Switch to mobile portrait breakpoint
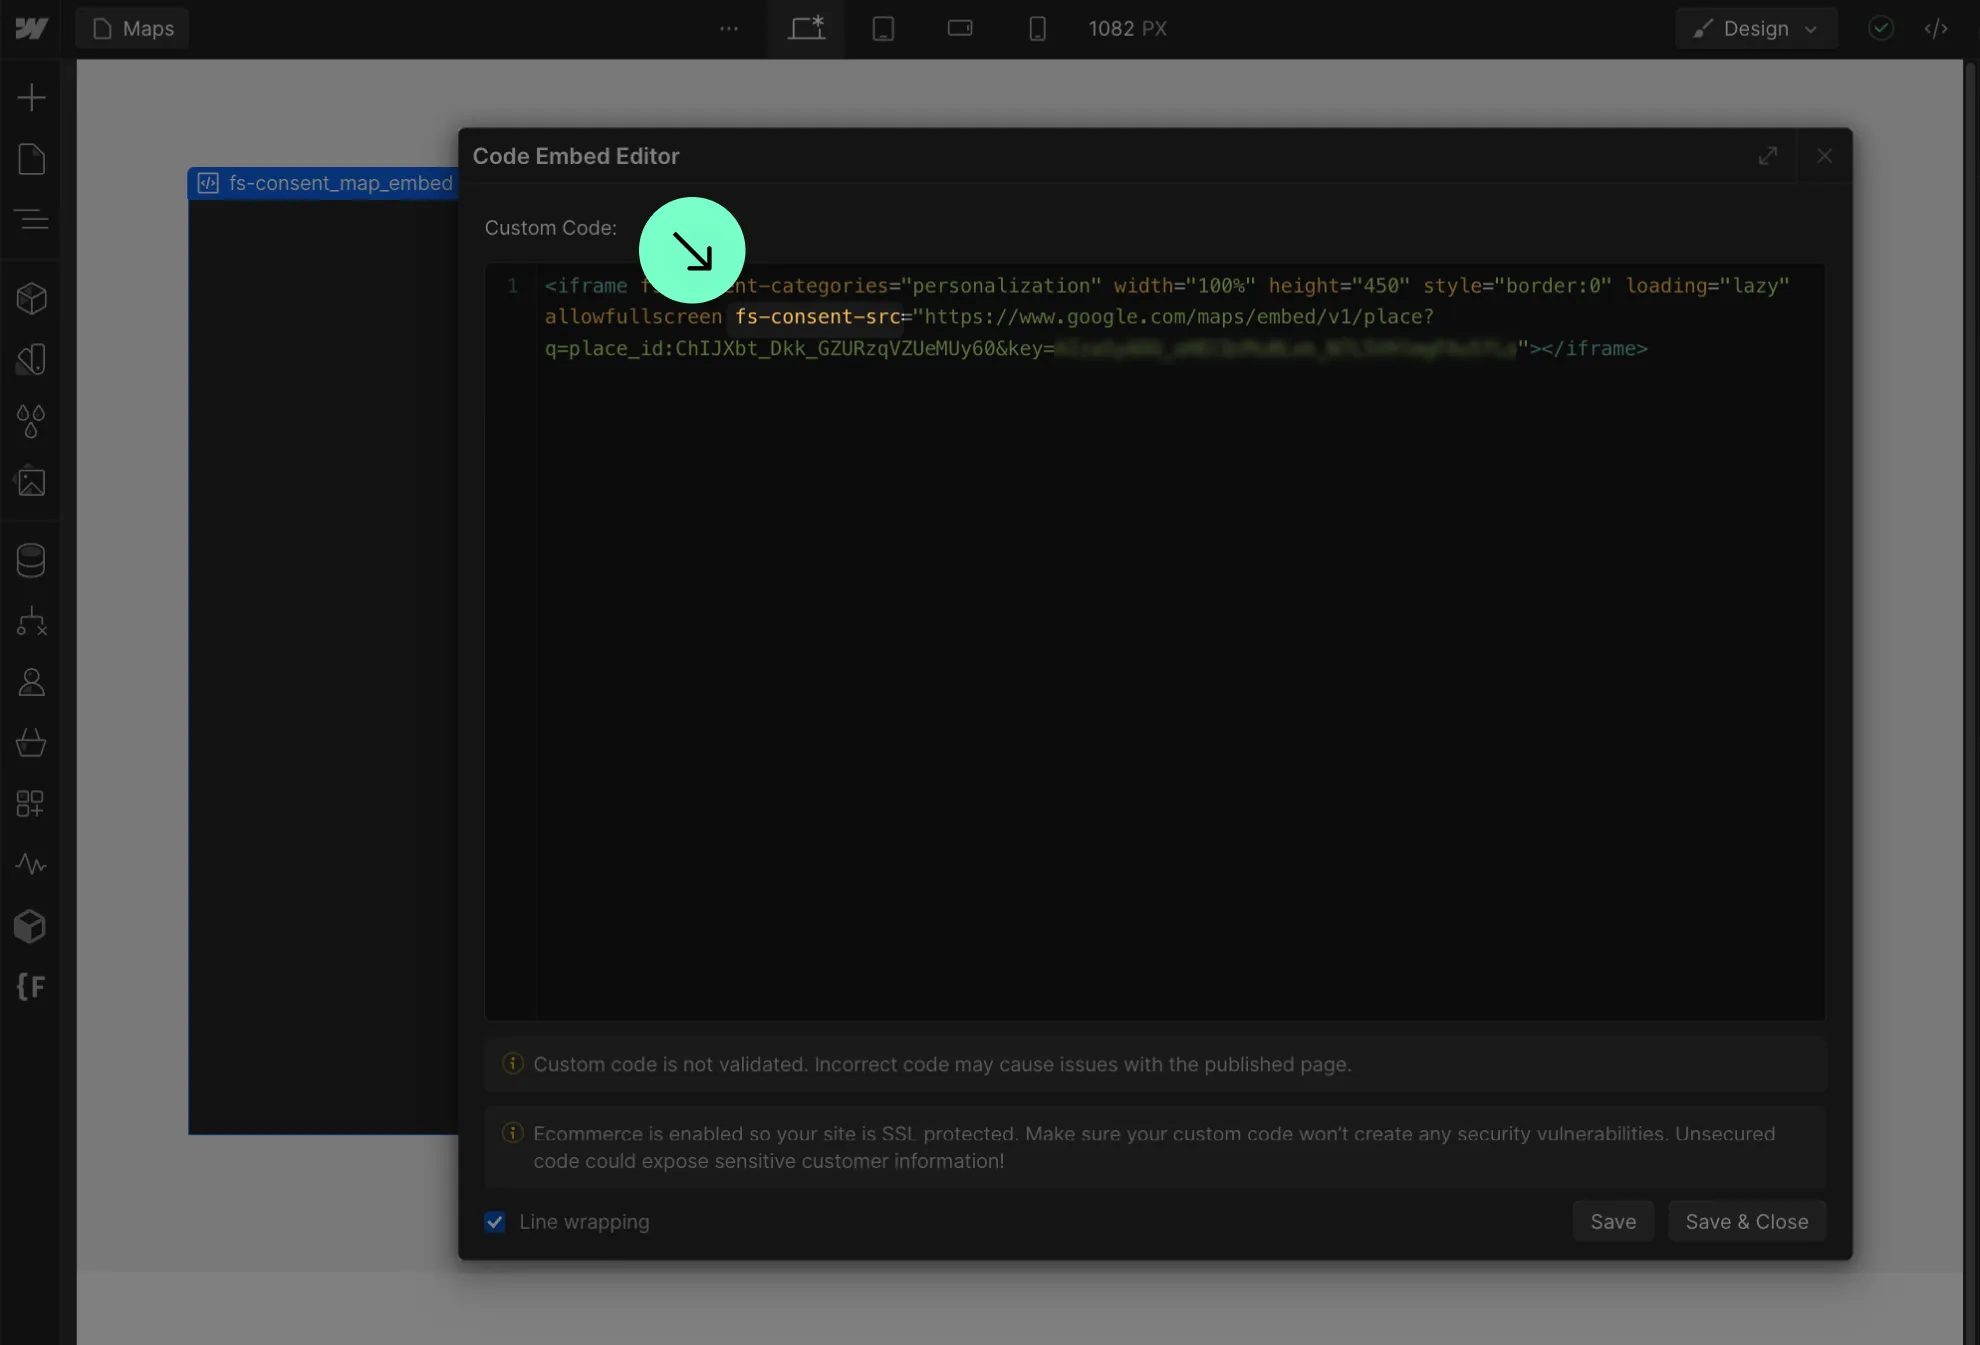Screen dimensions: 1980x1345 (x=1037, y=28)
